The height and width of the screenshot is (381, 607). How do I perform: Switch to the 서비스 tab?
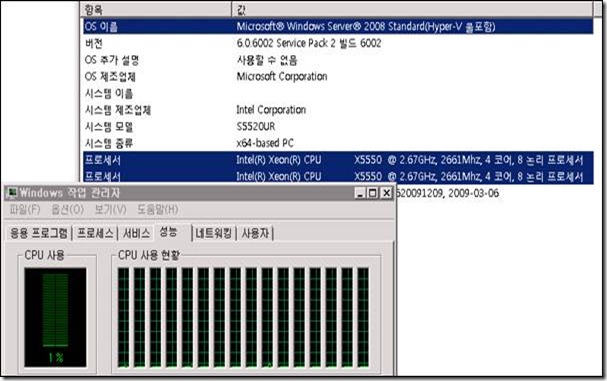136,233
